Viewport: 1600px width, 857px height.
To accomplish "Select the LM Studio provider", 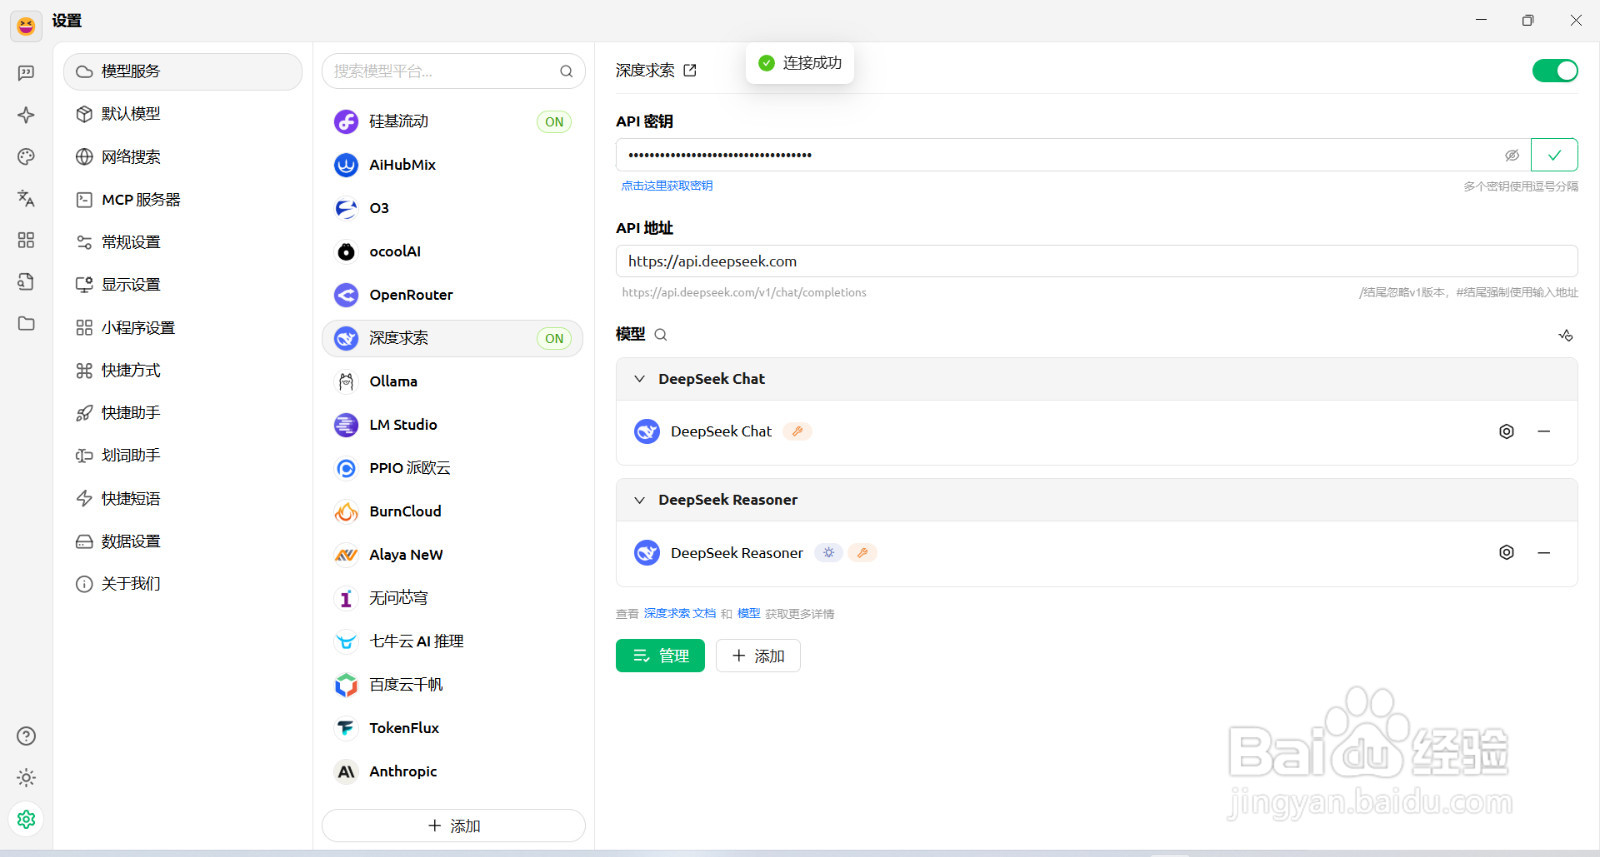I will [x=453, y=425].
